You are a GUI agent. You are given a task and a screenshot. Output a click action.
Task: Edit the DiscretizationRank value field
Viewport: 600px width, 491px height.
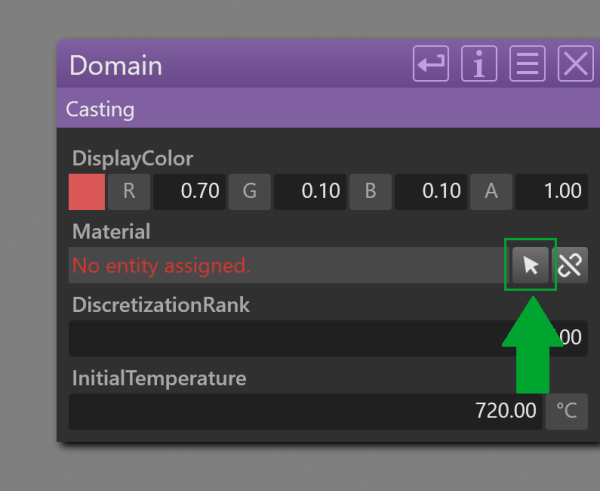[x=328, y=338]
